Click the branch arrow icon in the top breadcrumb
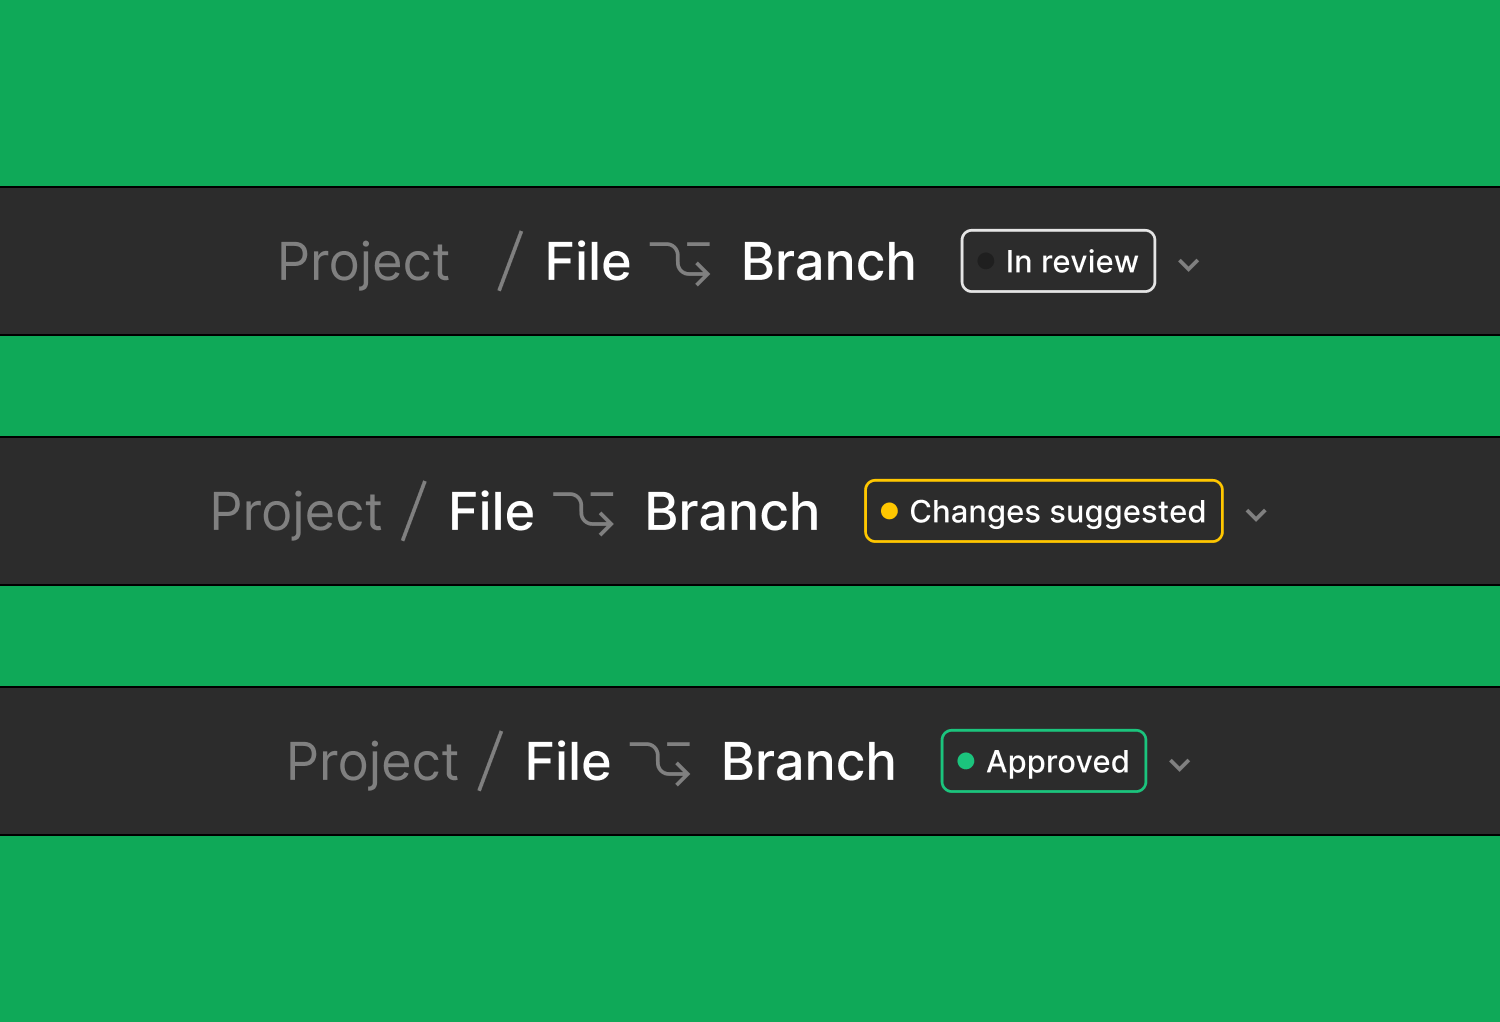 coord(681,261)
